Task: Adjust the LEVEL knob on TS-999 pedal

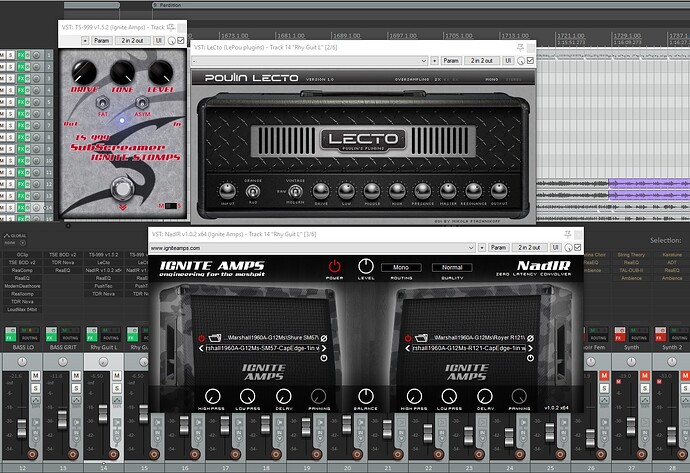Action: pos(160,73)
